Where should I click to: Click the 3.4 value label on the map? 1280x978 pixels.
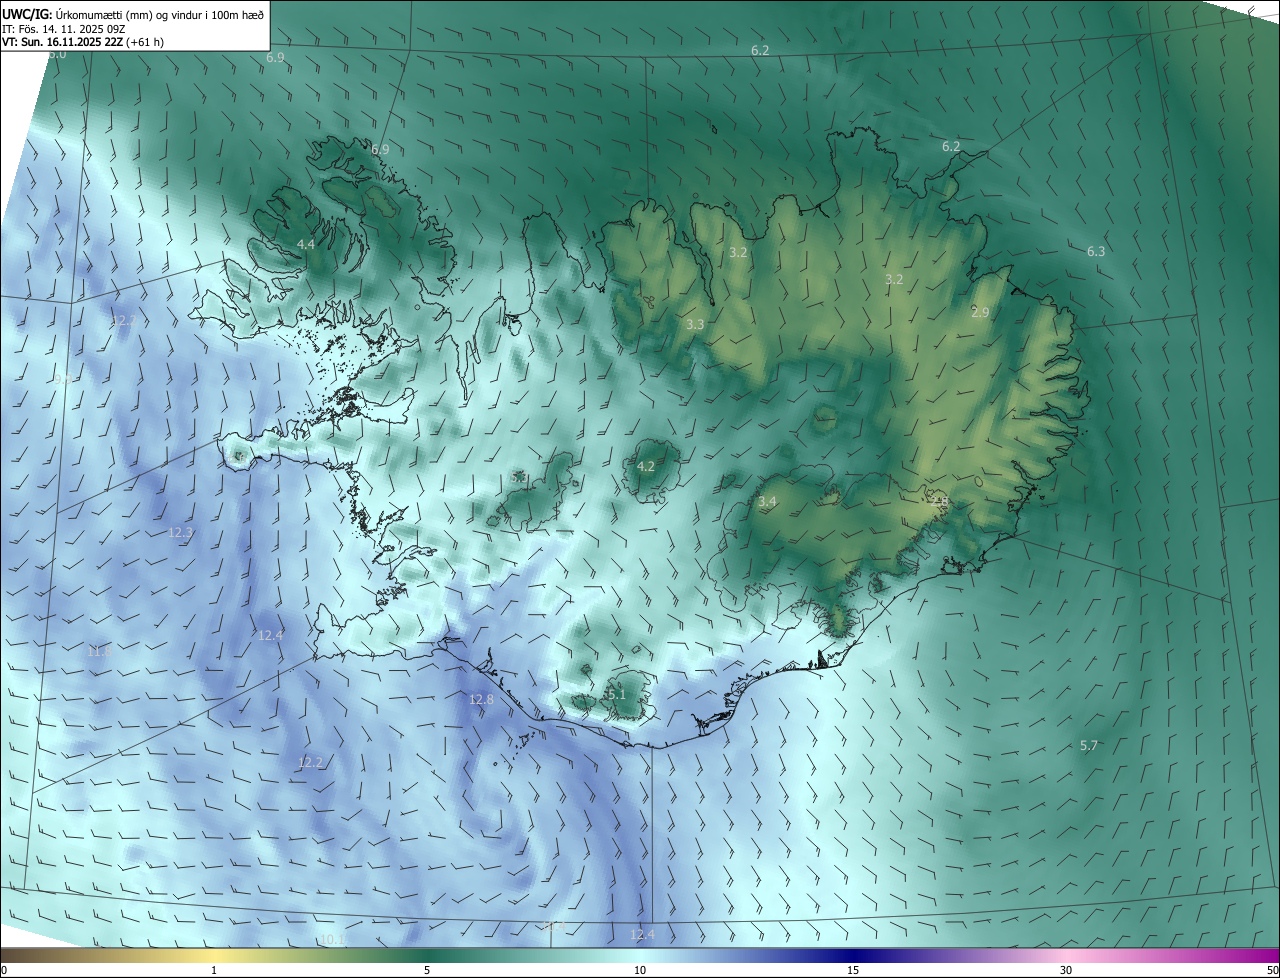pos(767,501)
